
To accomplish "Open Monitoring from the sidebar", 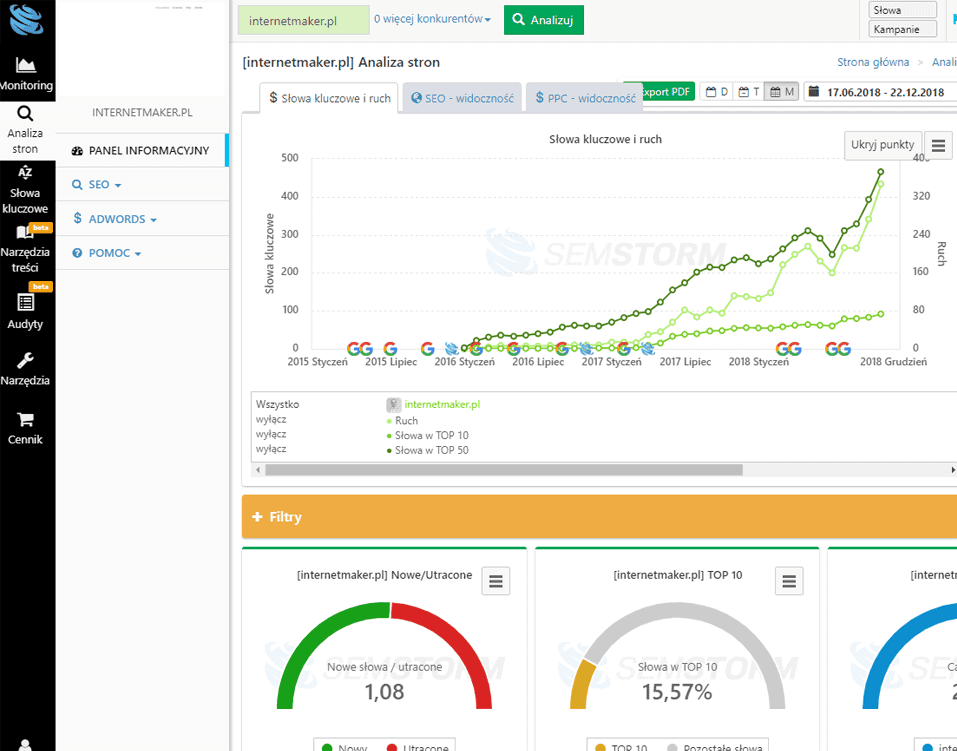I will pyautogui.click(x=26, y=74).
